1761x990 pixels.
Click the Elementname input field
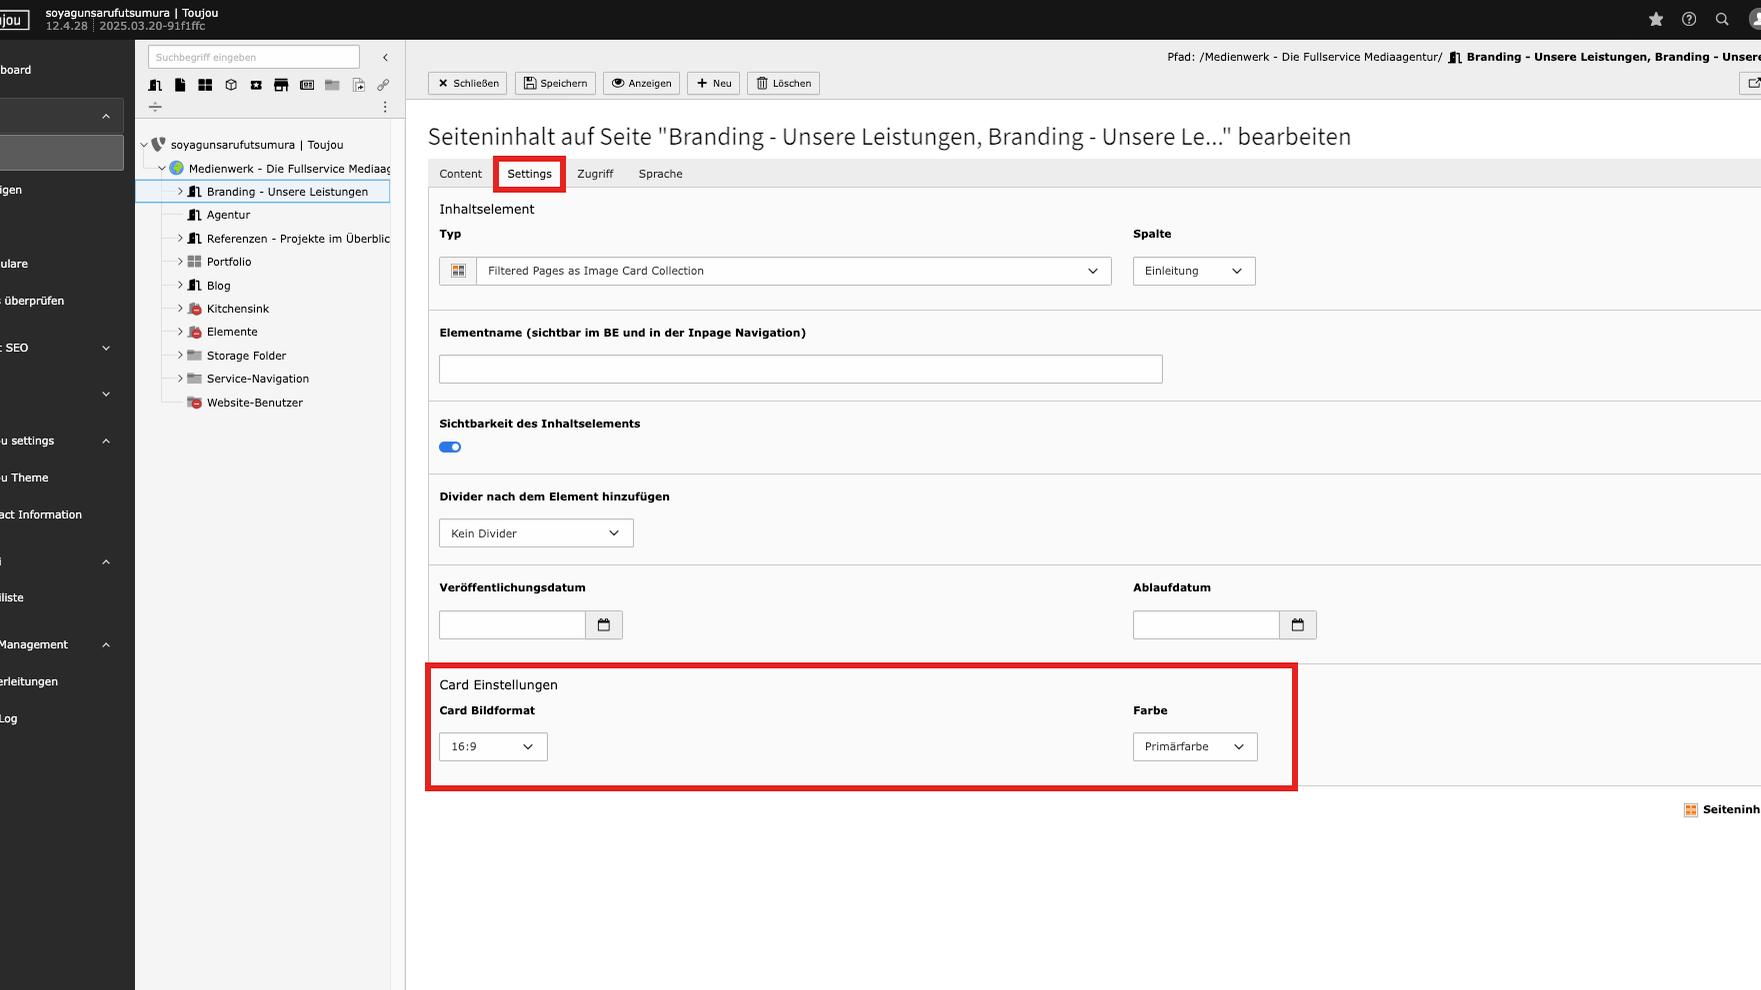(800, 369)
